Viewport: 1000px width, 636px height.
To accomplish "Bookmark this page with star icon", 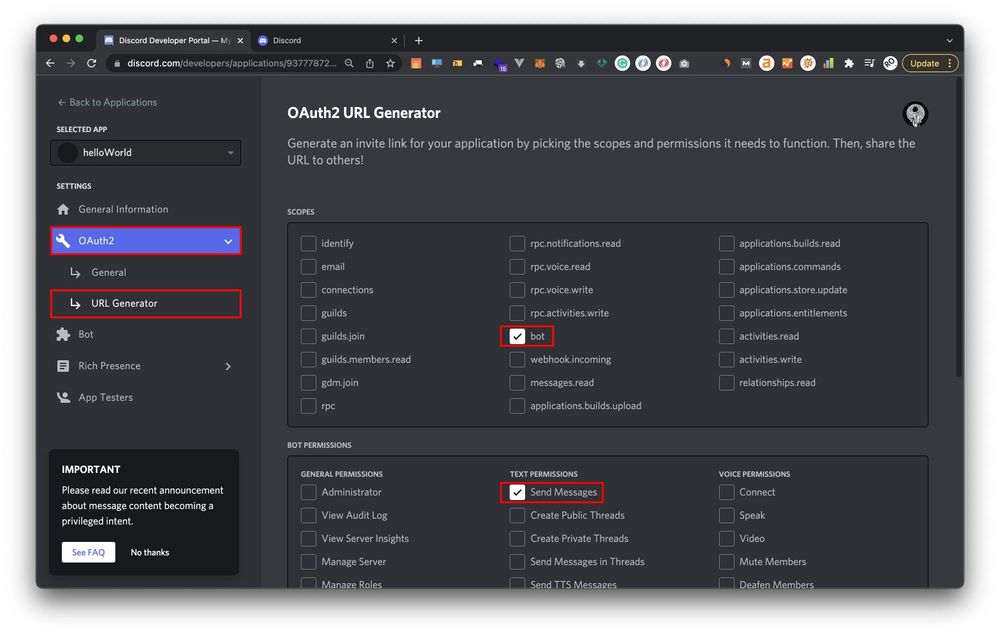I will point(390,63).
